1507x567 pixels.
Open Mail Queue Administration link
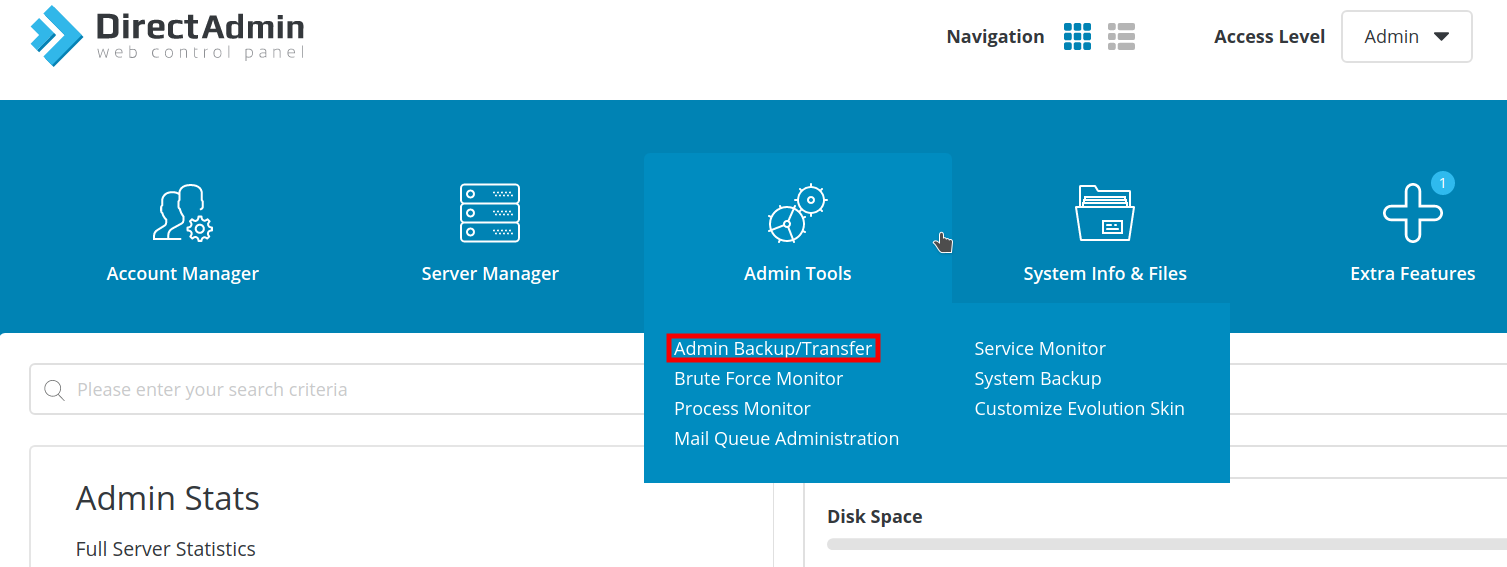click(x=786, y=439)
